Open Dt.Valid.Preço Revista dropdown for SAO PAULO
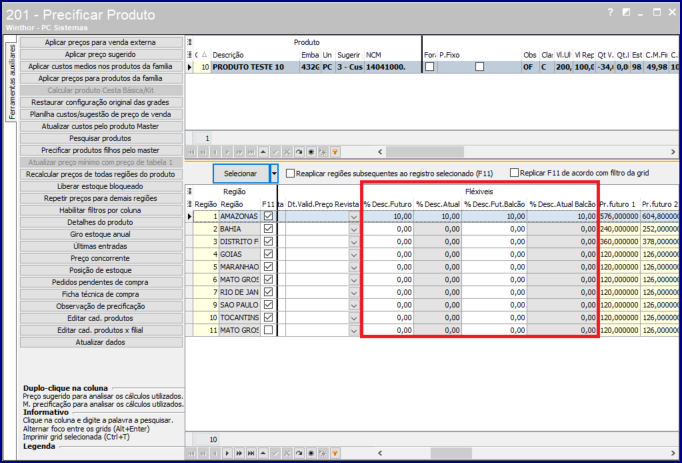 click(x=354, y=305)
